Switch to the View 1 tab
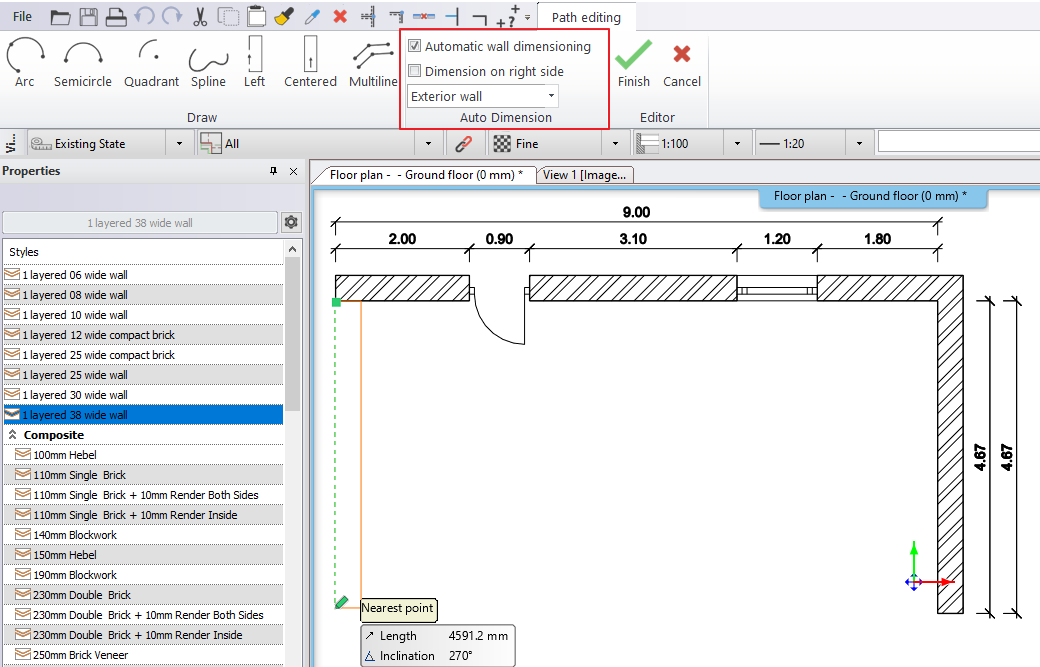1040x667 pixels. pos(585,175)
